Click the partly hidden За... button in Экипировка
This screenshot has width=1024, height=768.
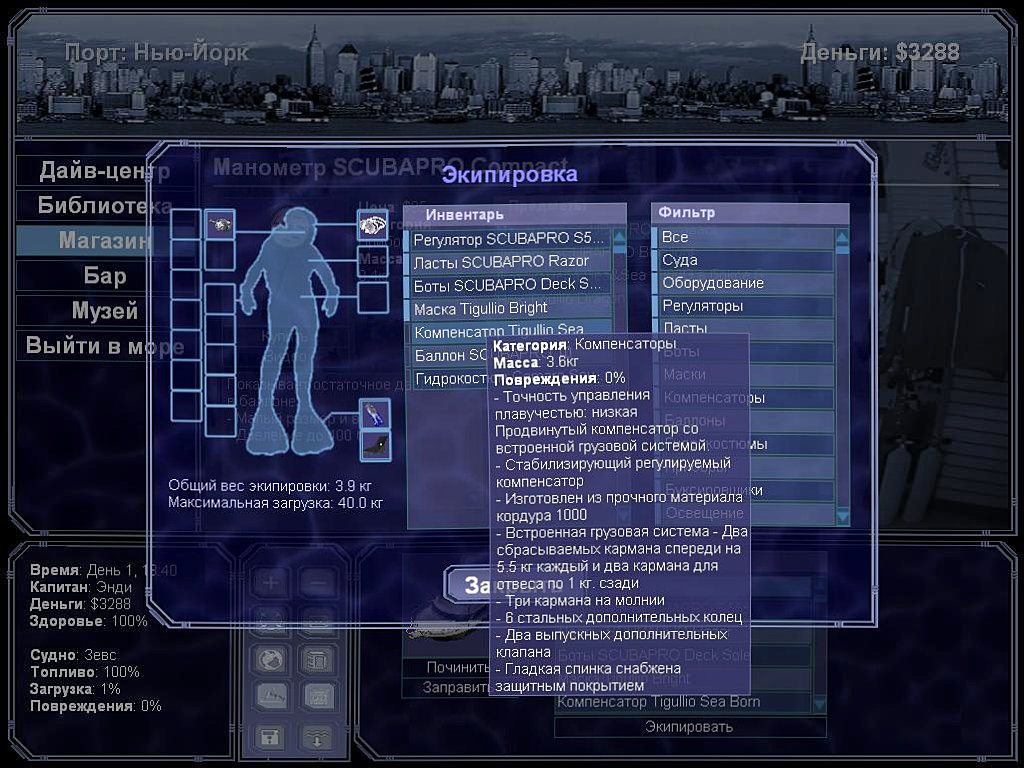468,584
